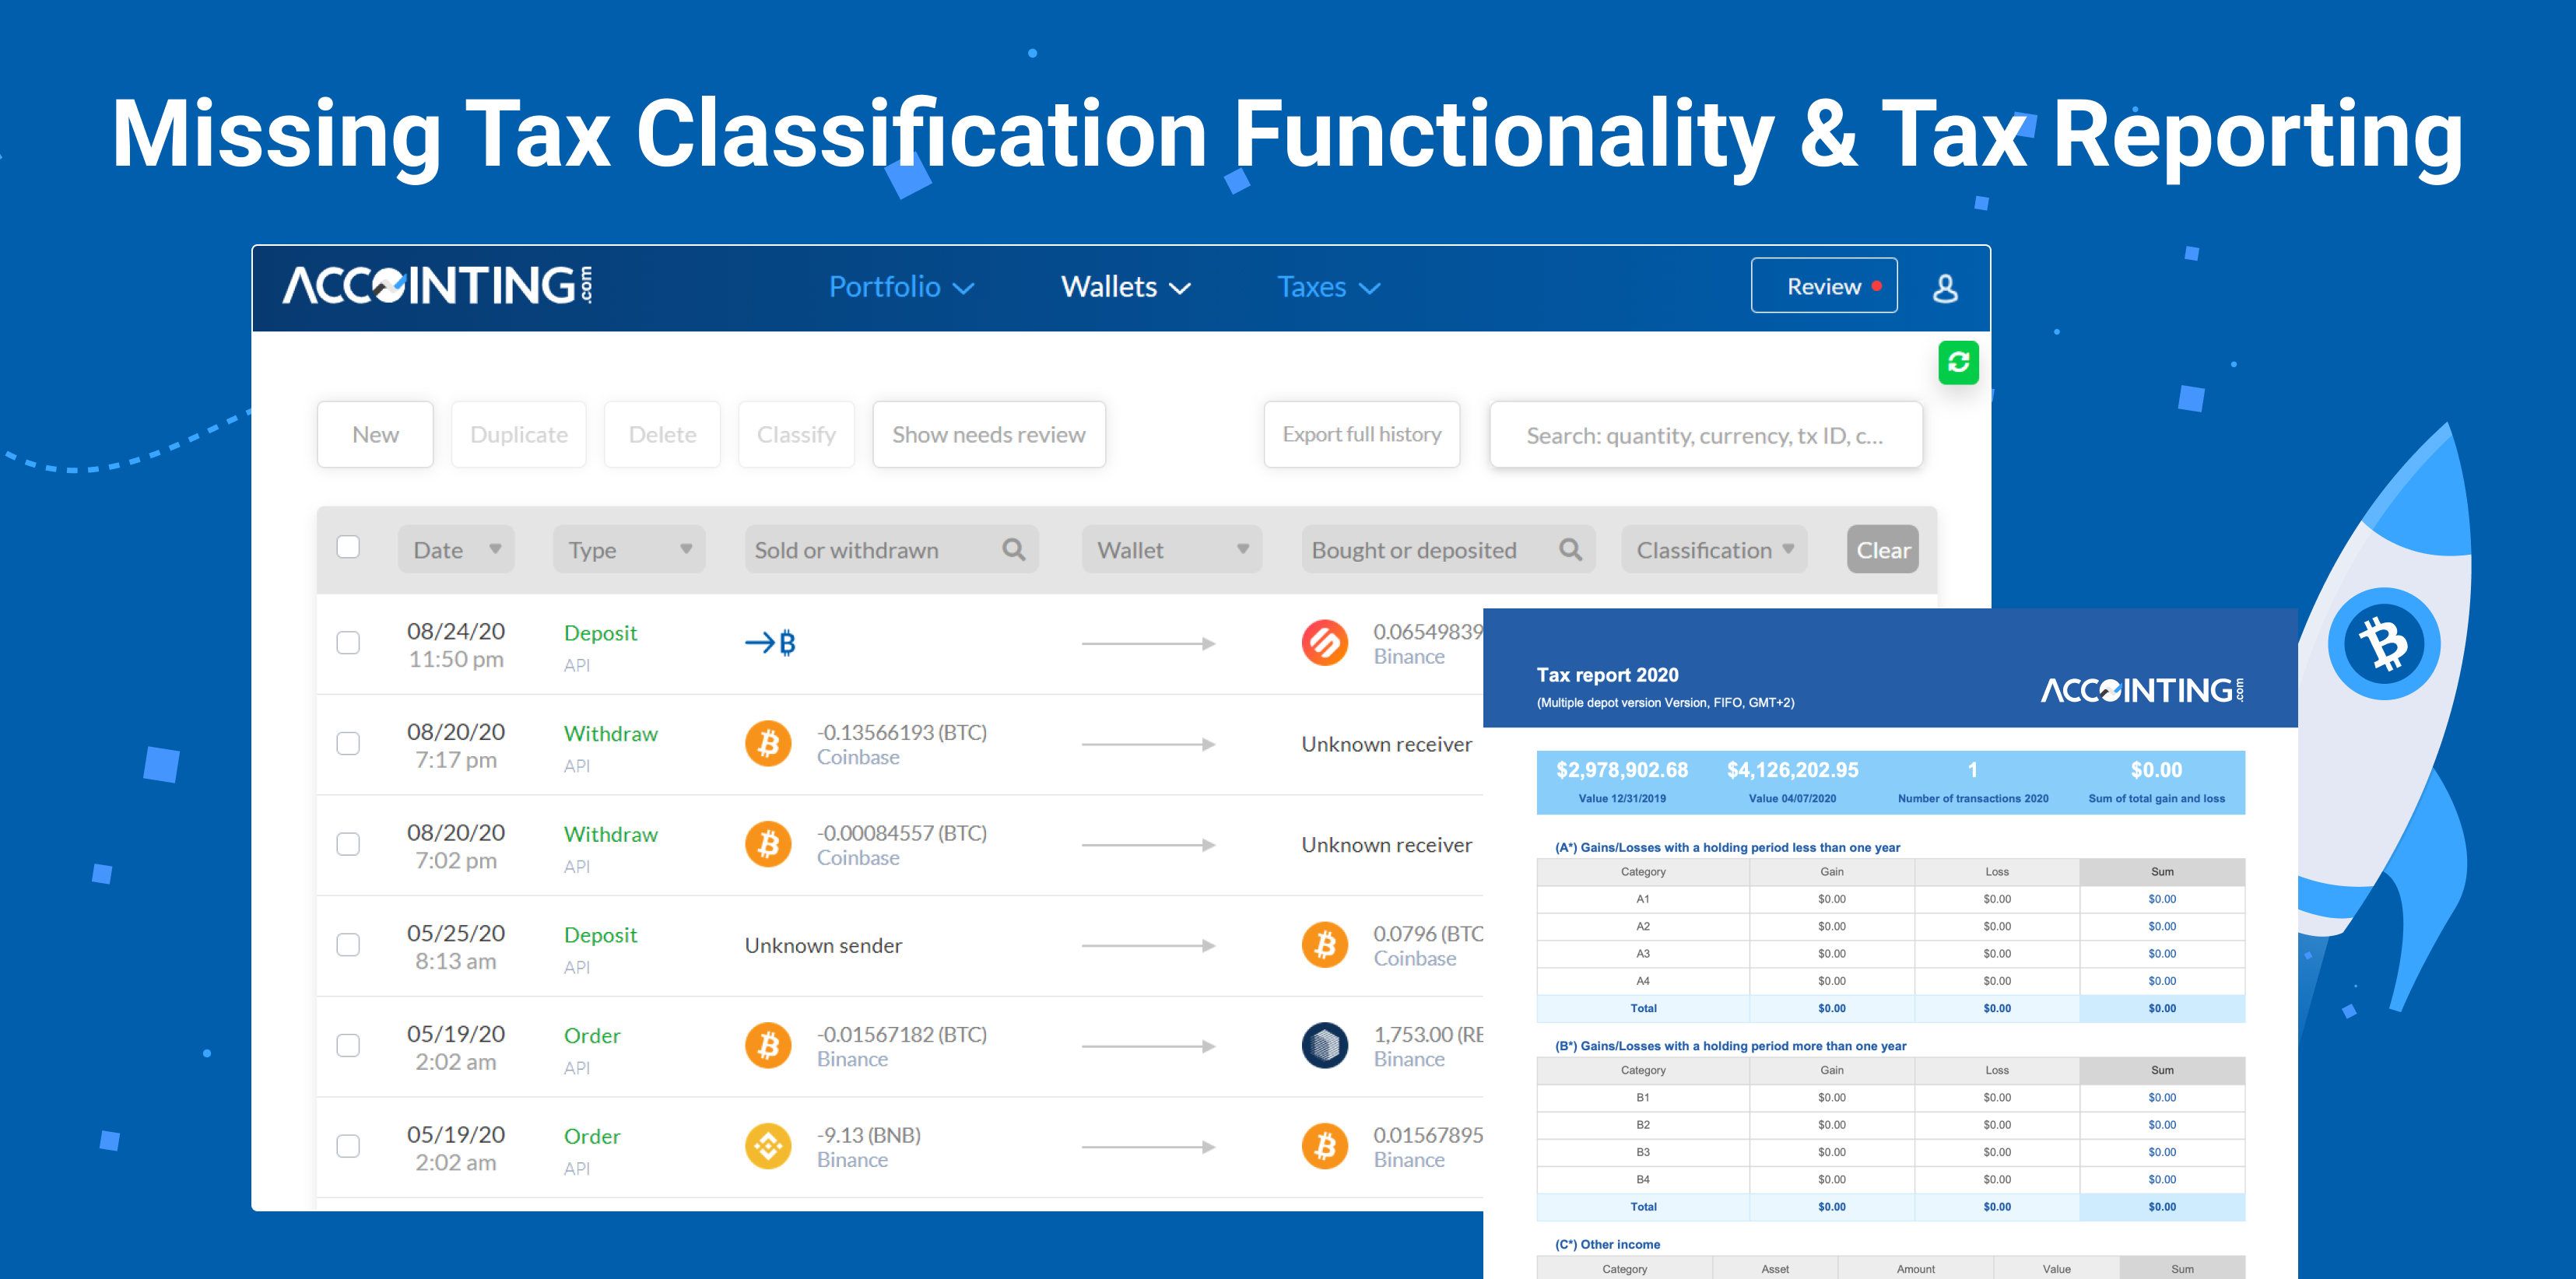Click search icon in Sold or withdrawn filter
This screenshot has height=1279, width=2576.
click(x=1013, y=550)
